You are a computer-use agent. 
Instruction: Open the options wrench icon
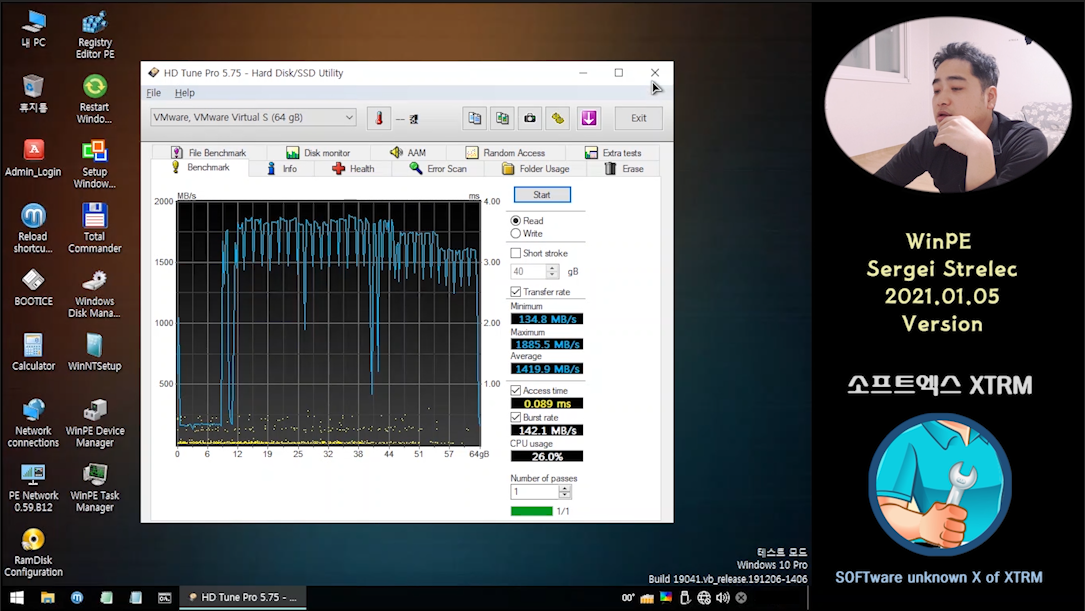click(x=558, y=118)
